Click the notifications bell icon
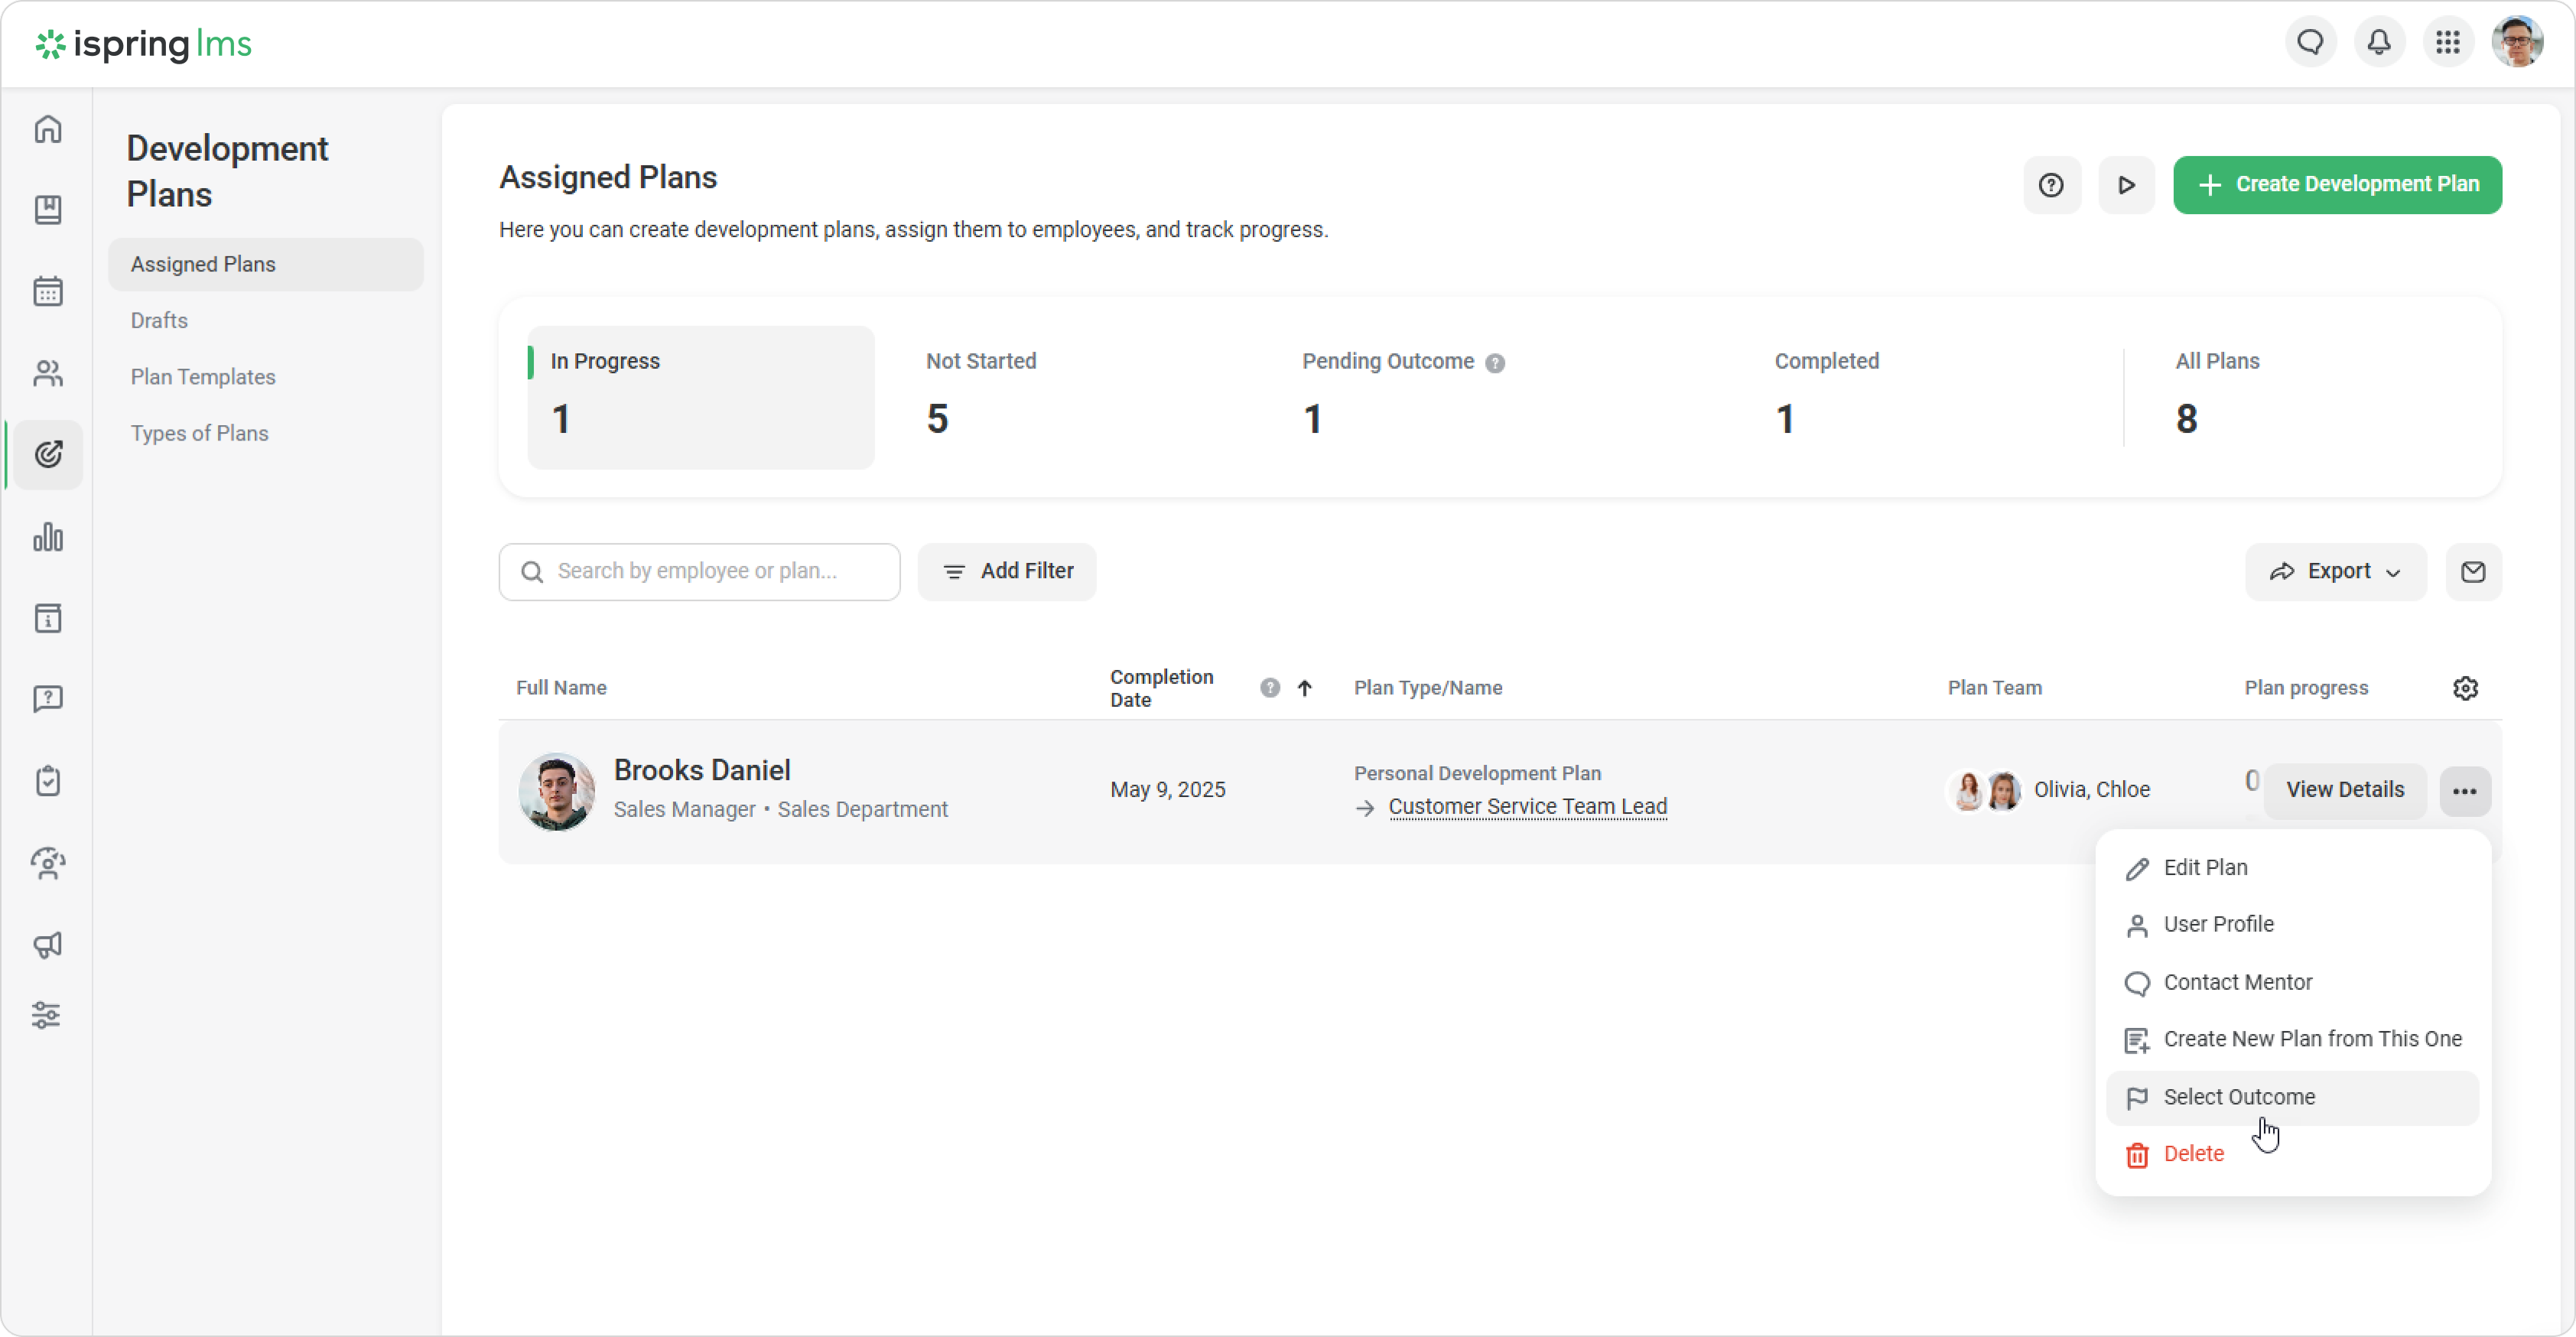This screenshot has height=1337, width=2576. point(2379,42)
